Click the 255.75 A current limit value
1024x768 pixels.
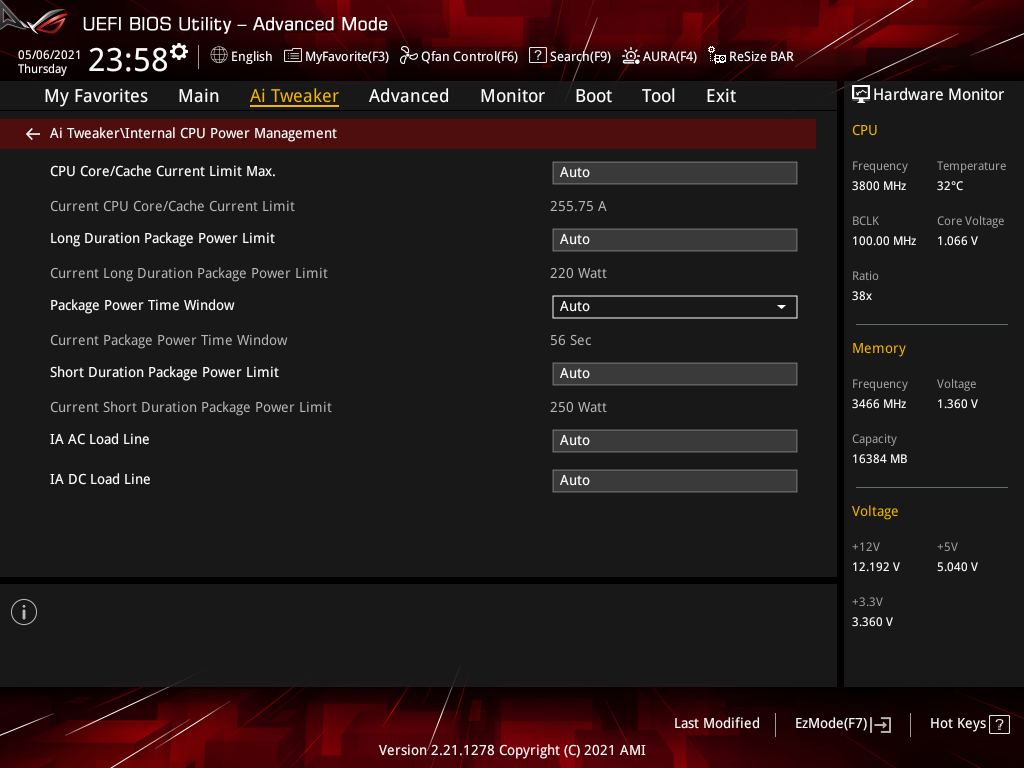(578, 206)
